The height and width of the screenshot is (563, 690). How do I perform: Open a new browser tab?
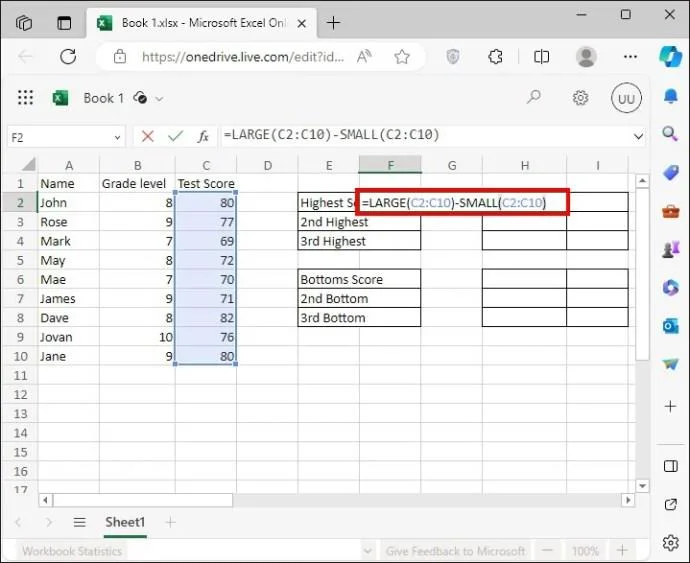pyautogui.click(x=334, y=22)
